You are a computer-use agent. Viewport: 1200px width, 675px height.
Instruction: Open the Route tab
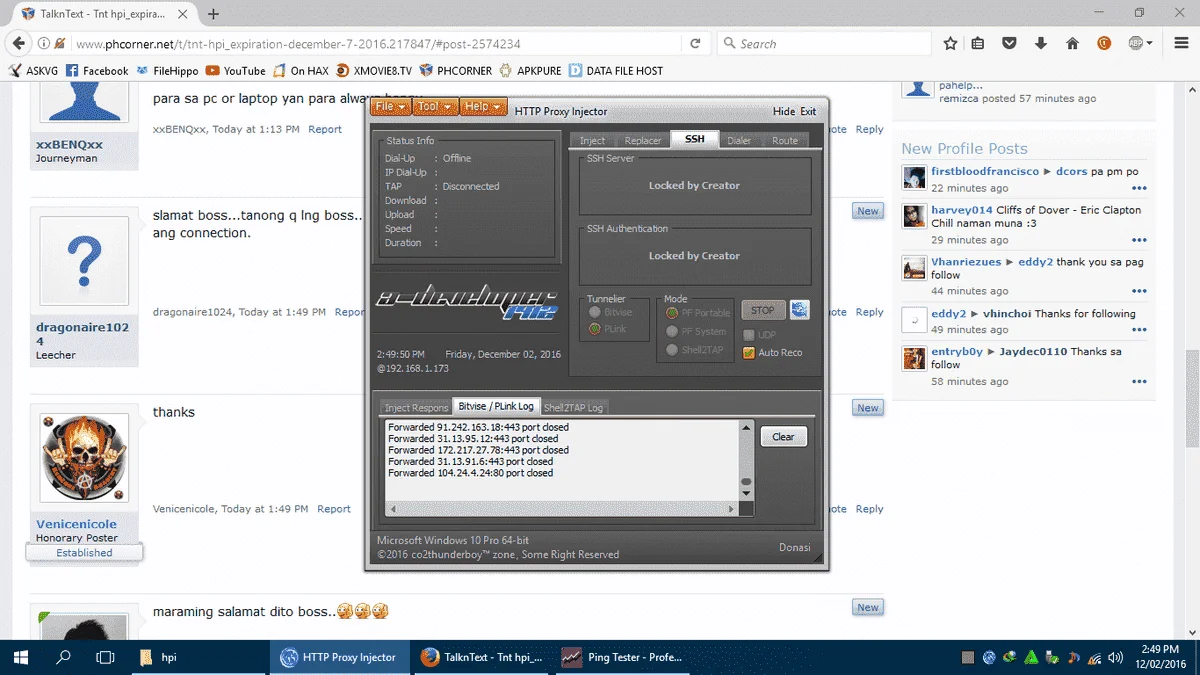pos(785,141)
